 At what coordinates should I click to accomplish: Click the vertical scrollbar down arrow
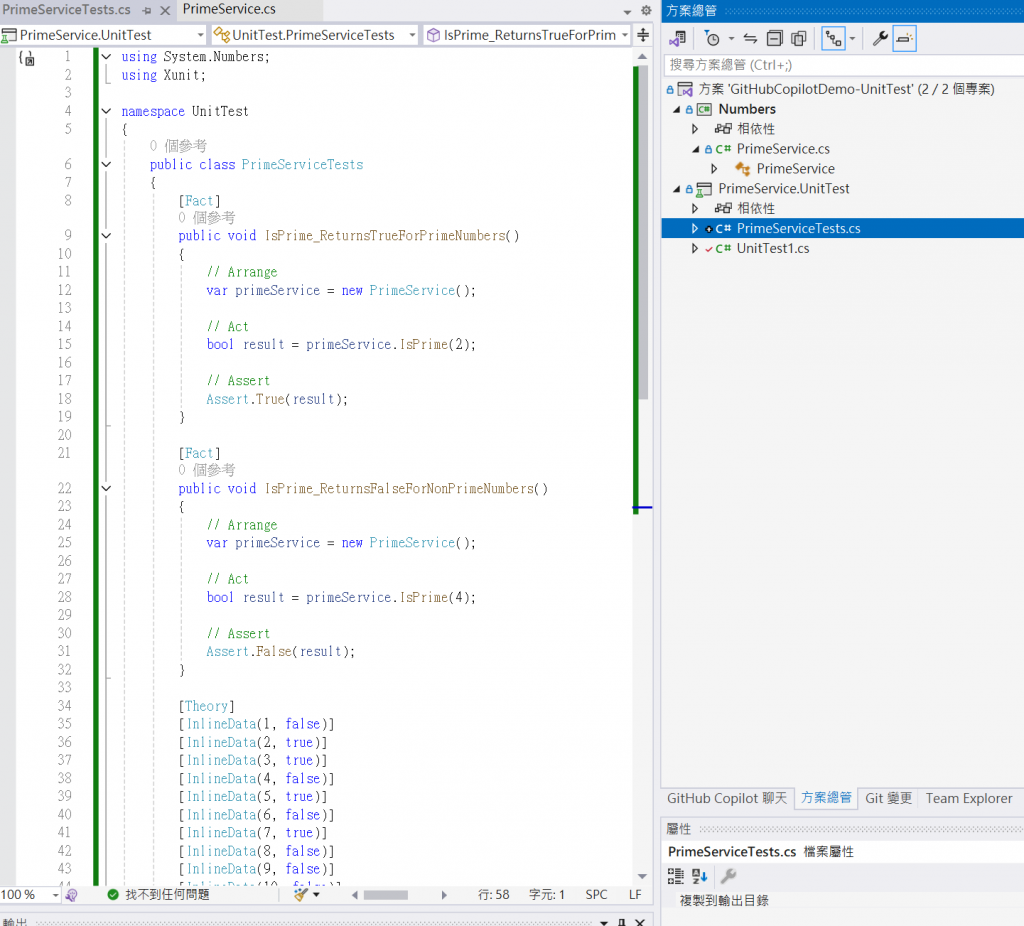(x=643, y=876)
